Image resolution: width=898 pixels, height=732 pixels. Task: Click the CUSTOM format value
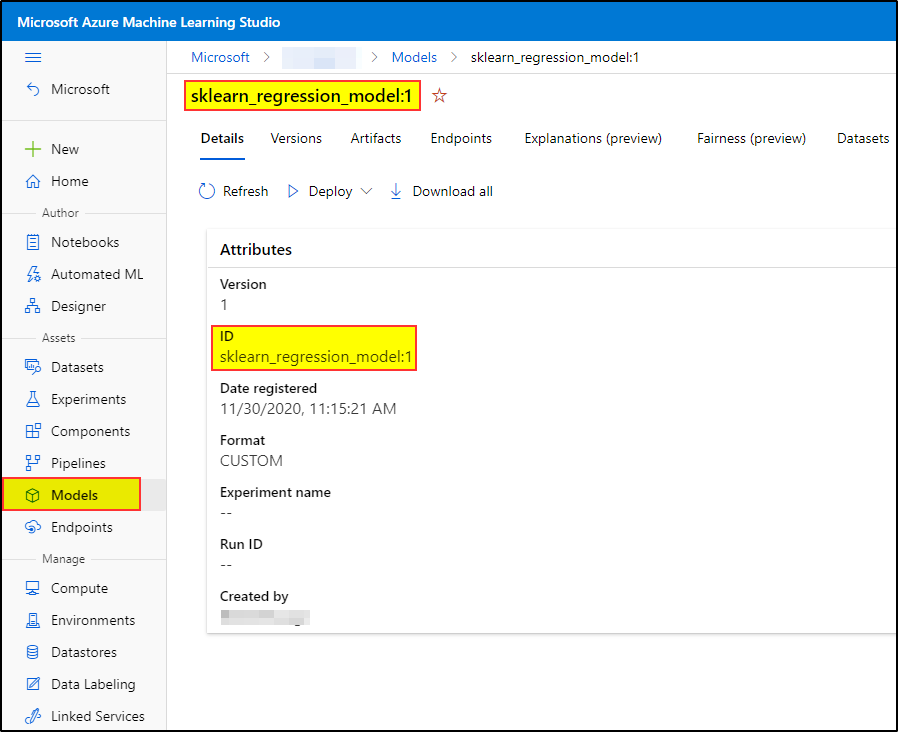point(251,461)
